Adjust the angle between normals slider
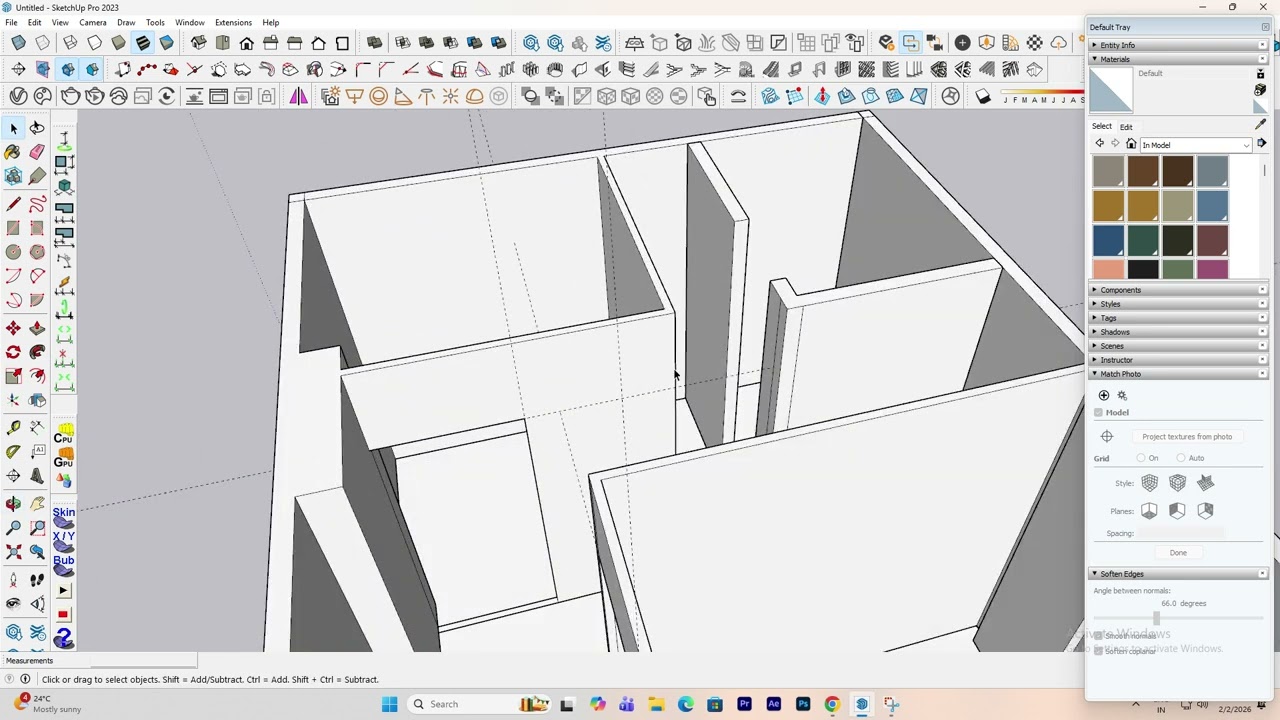Viewport: 1280px width, 720px height. coord(1156,618)
